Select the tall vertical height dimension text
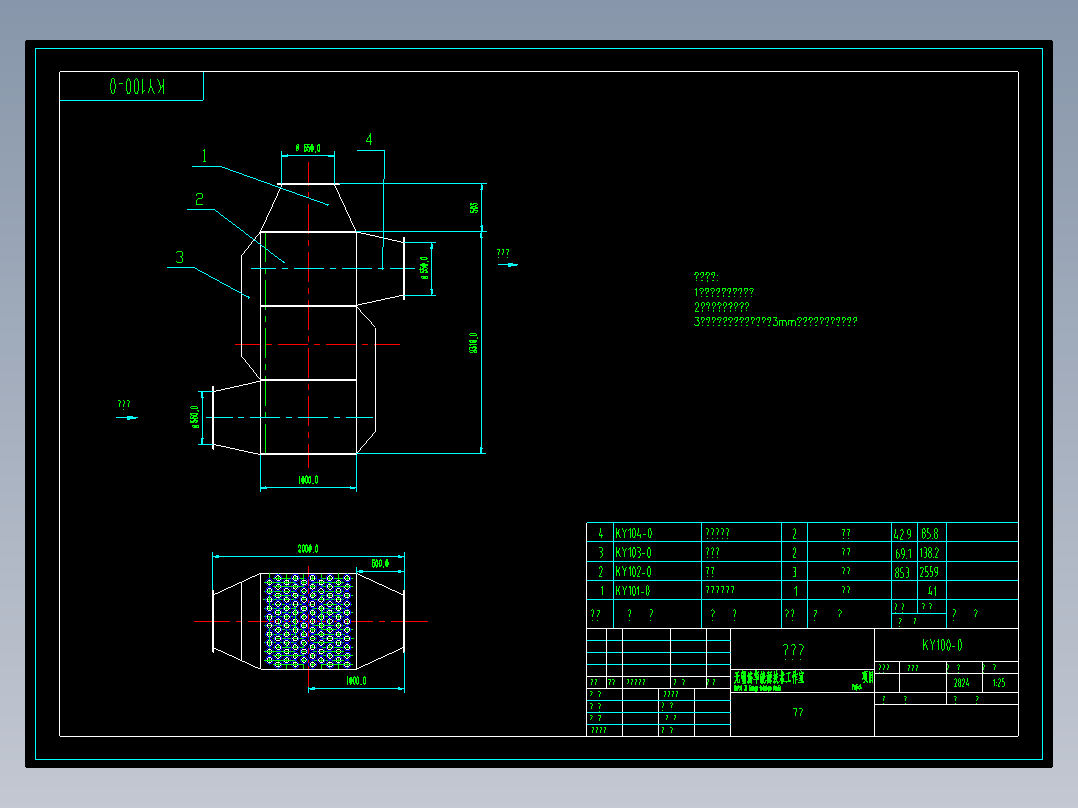Viewport: 1078px width, 808px height. pyautogui.click(x=473, y=343)
